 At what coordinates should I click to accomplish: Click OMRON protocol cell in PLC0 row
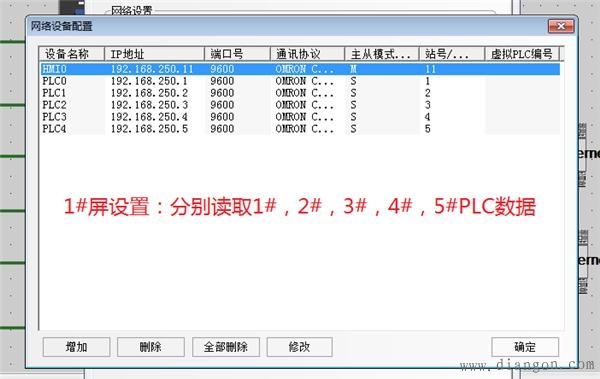[305, 81]
